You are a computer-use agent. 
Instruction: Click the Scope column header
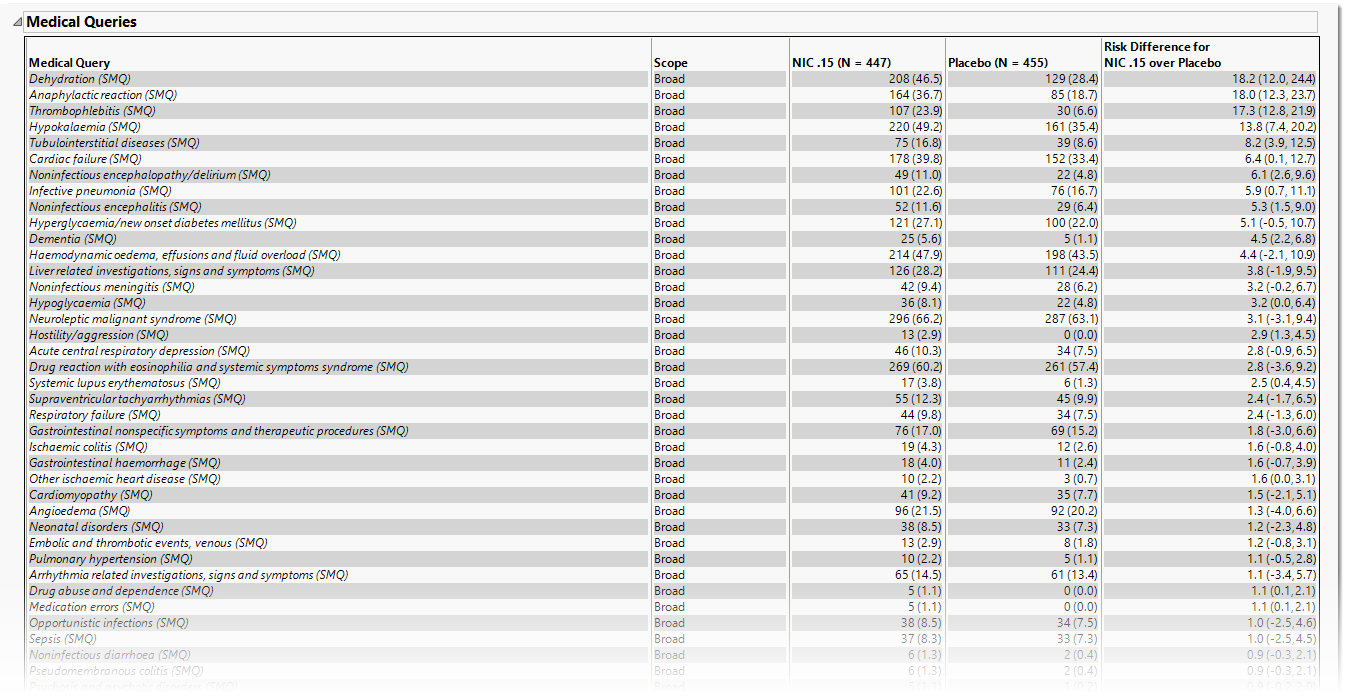671,63
